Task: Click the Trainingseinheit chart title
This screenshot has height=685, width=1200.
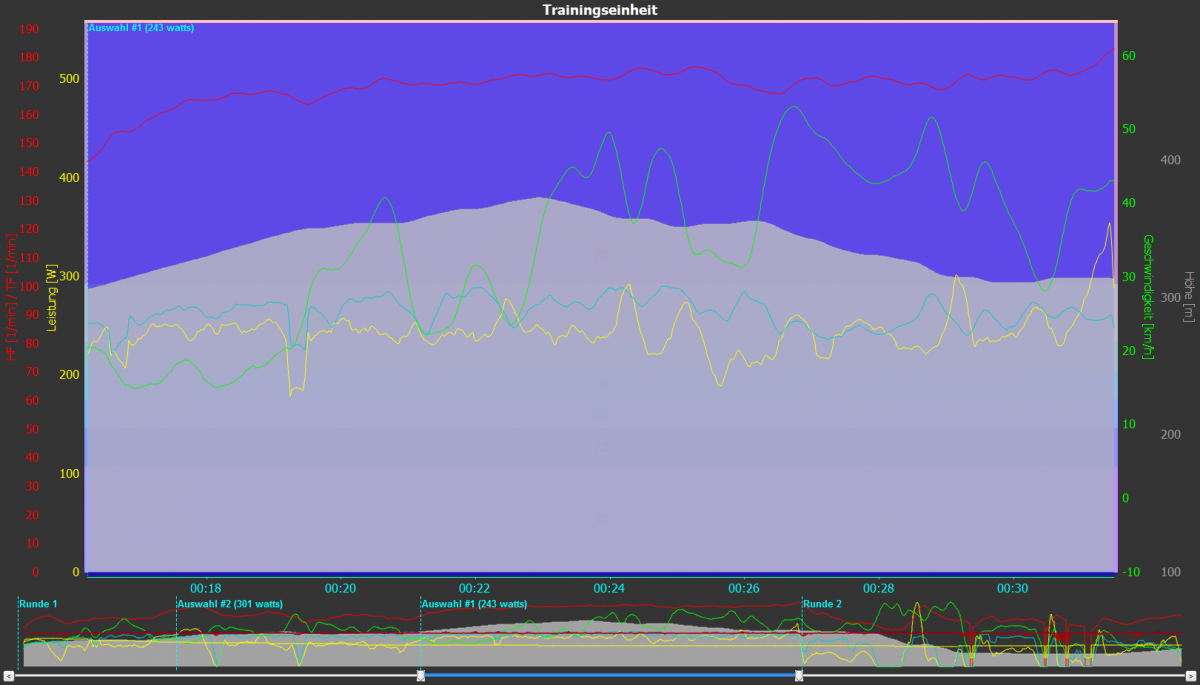Action: (600, 10)
